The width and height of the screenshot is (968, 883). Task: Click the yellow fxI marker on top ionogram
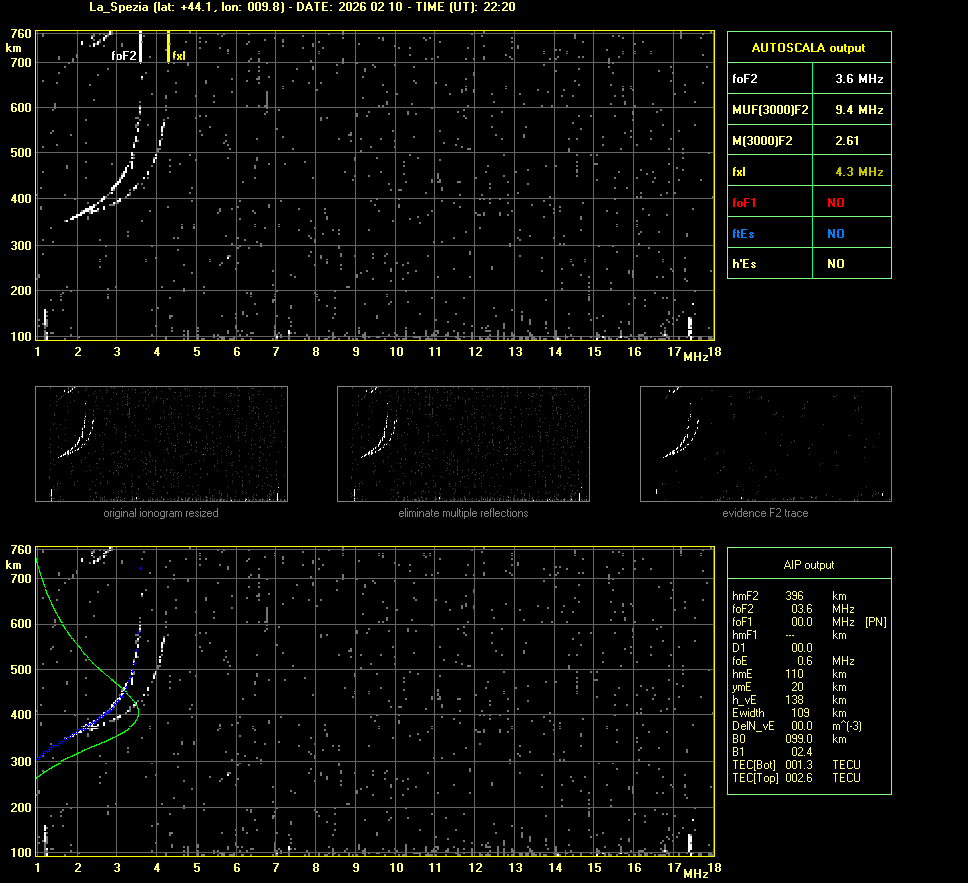(168, 47)
